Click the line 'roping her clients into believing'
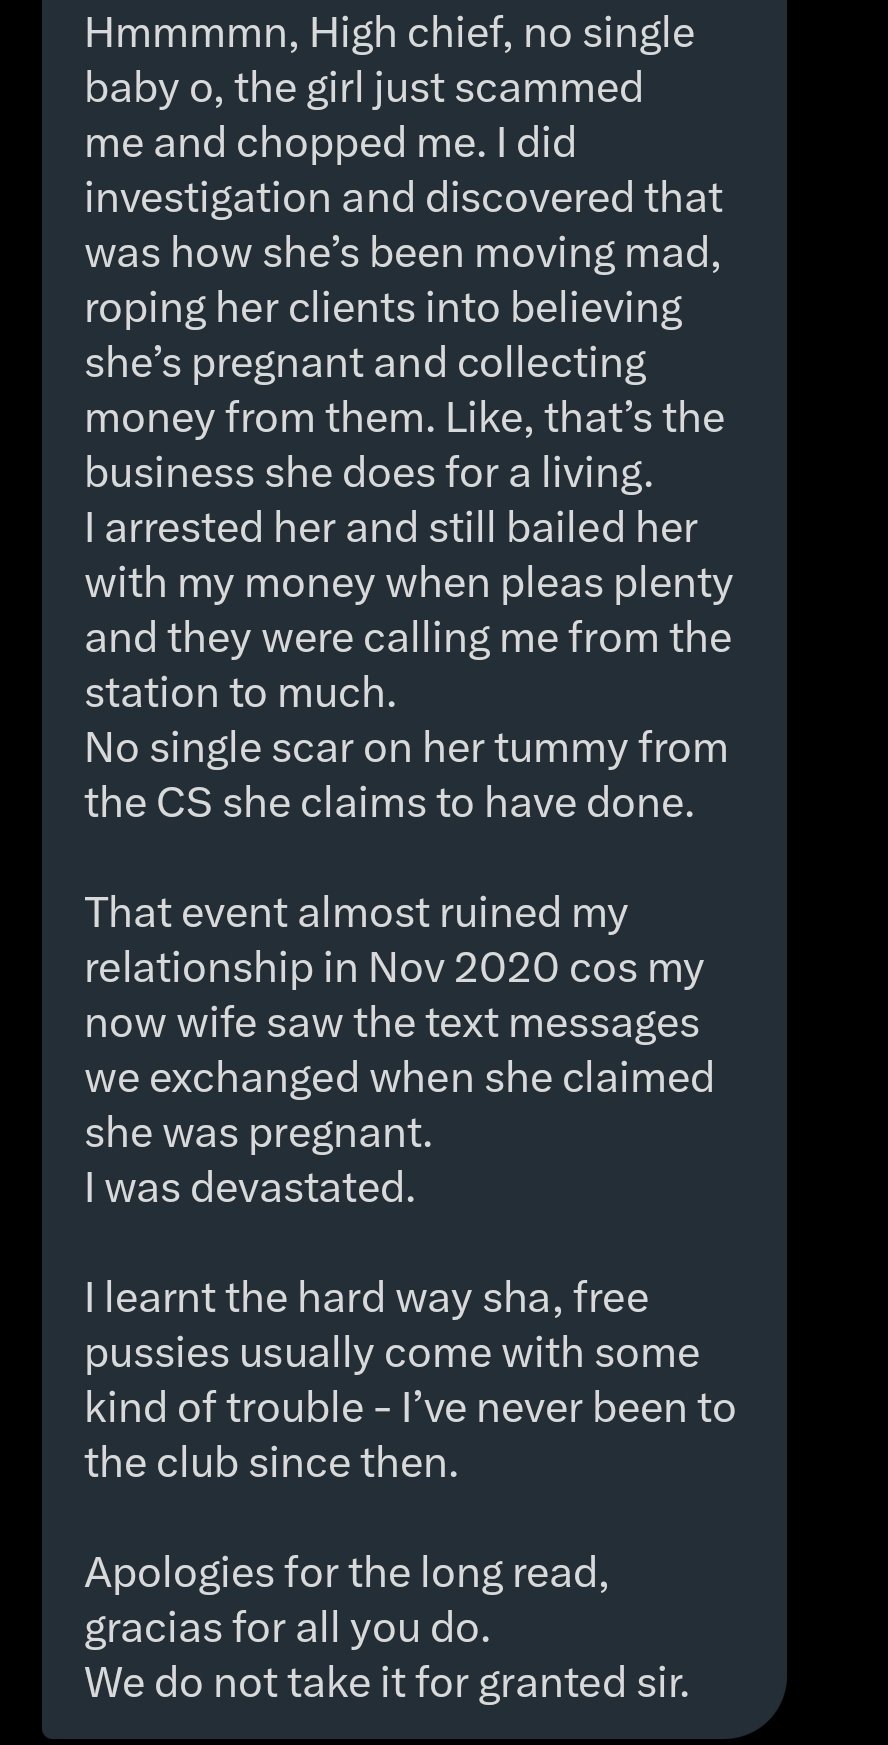 (382, 308)
